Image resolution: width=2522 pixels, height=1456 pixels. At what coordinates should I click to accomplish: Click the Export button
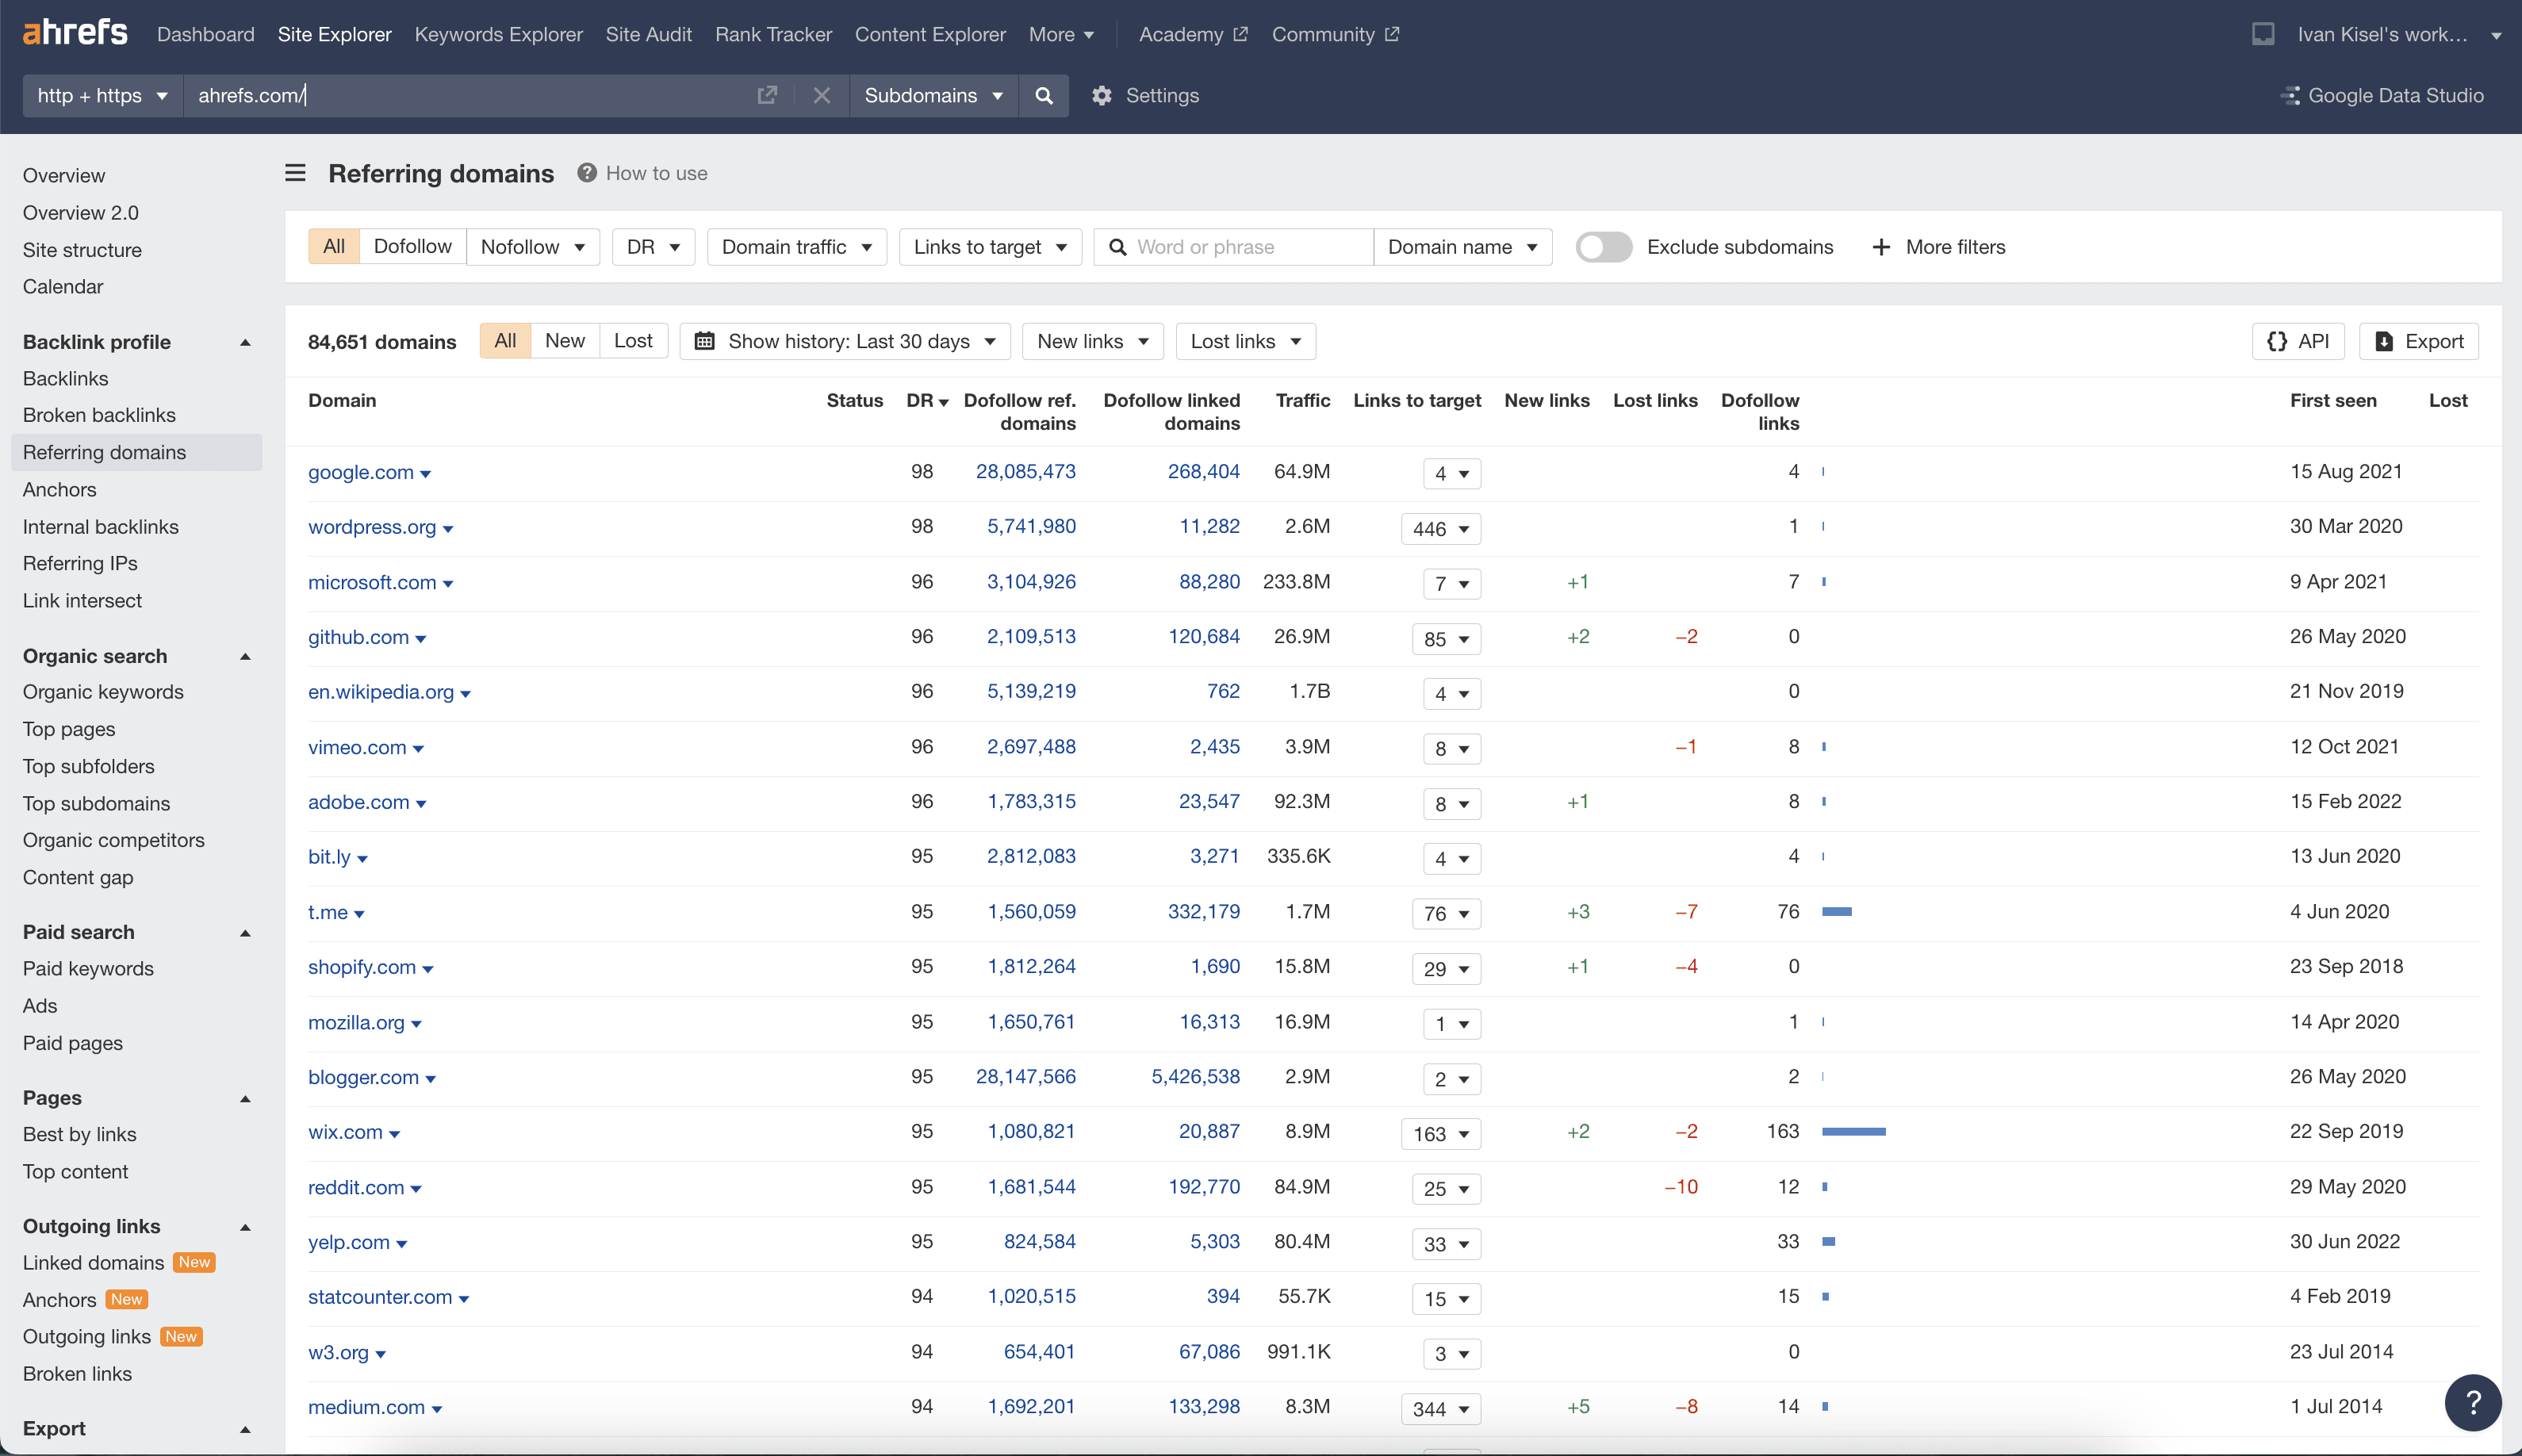pos(2418,341)
